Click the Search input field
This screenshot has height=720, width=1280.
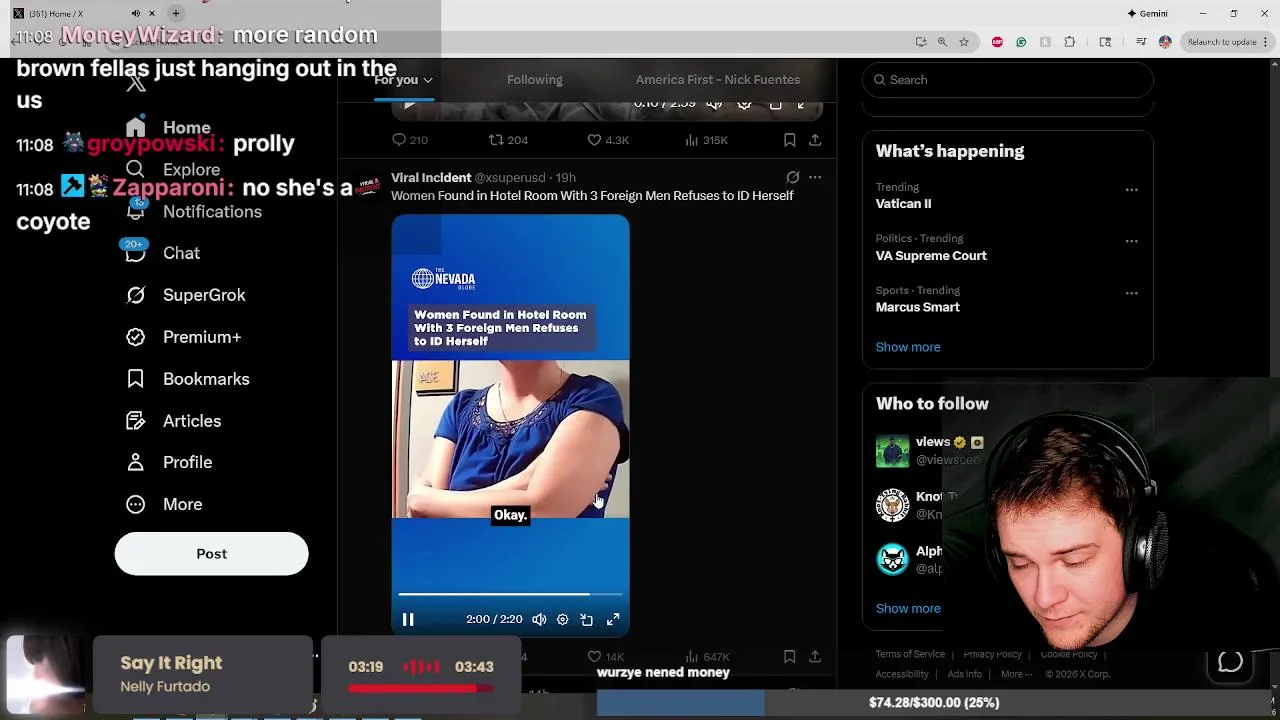[x=1008, y=80]
